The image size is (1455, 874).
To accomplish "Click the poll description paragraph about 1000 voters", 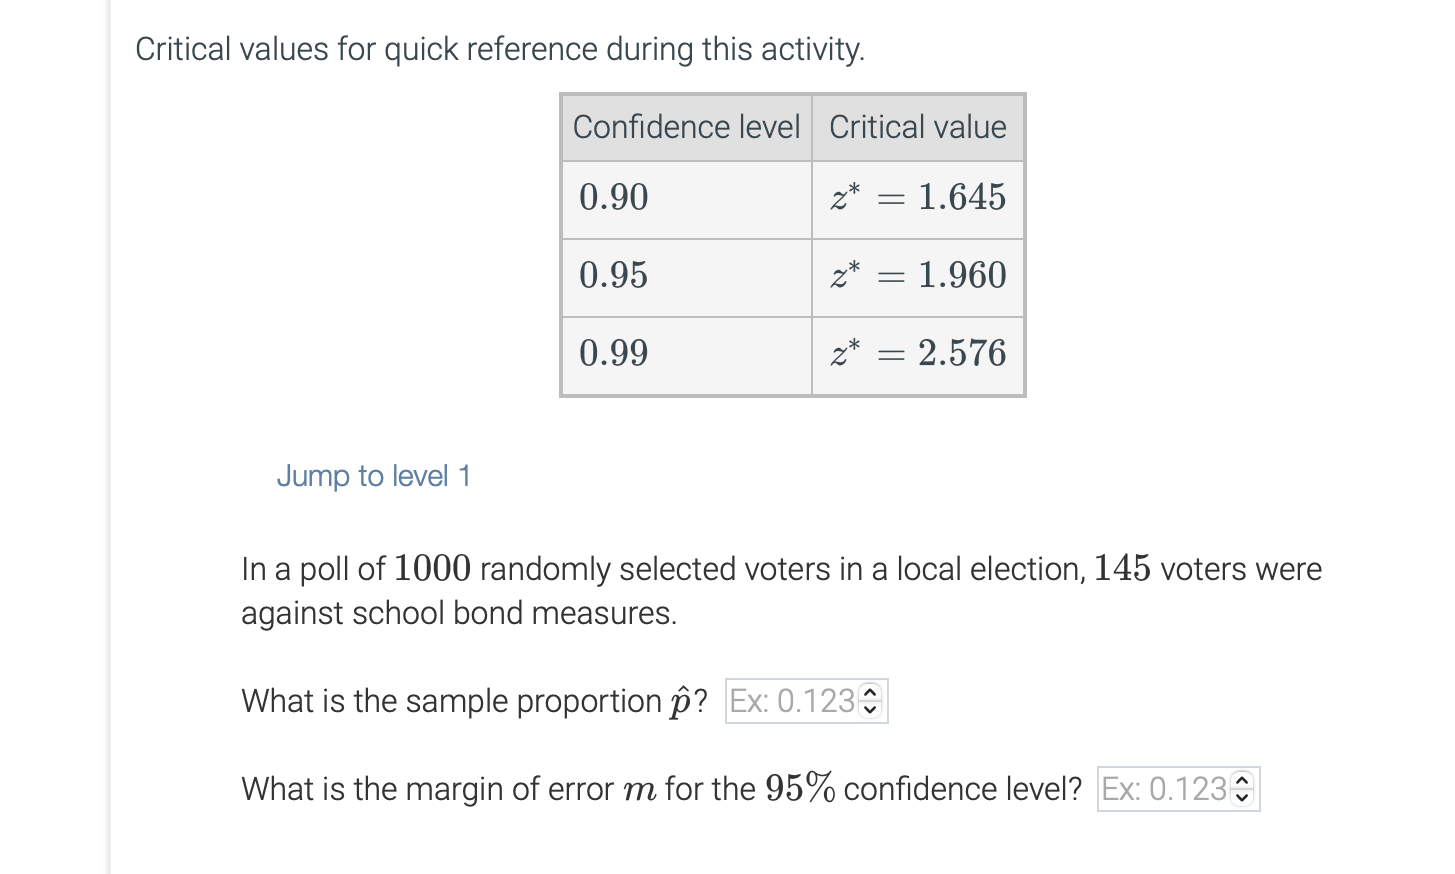I will (x=780, y=590).
